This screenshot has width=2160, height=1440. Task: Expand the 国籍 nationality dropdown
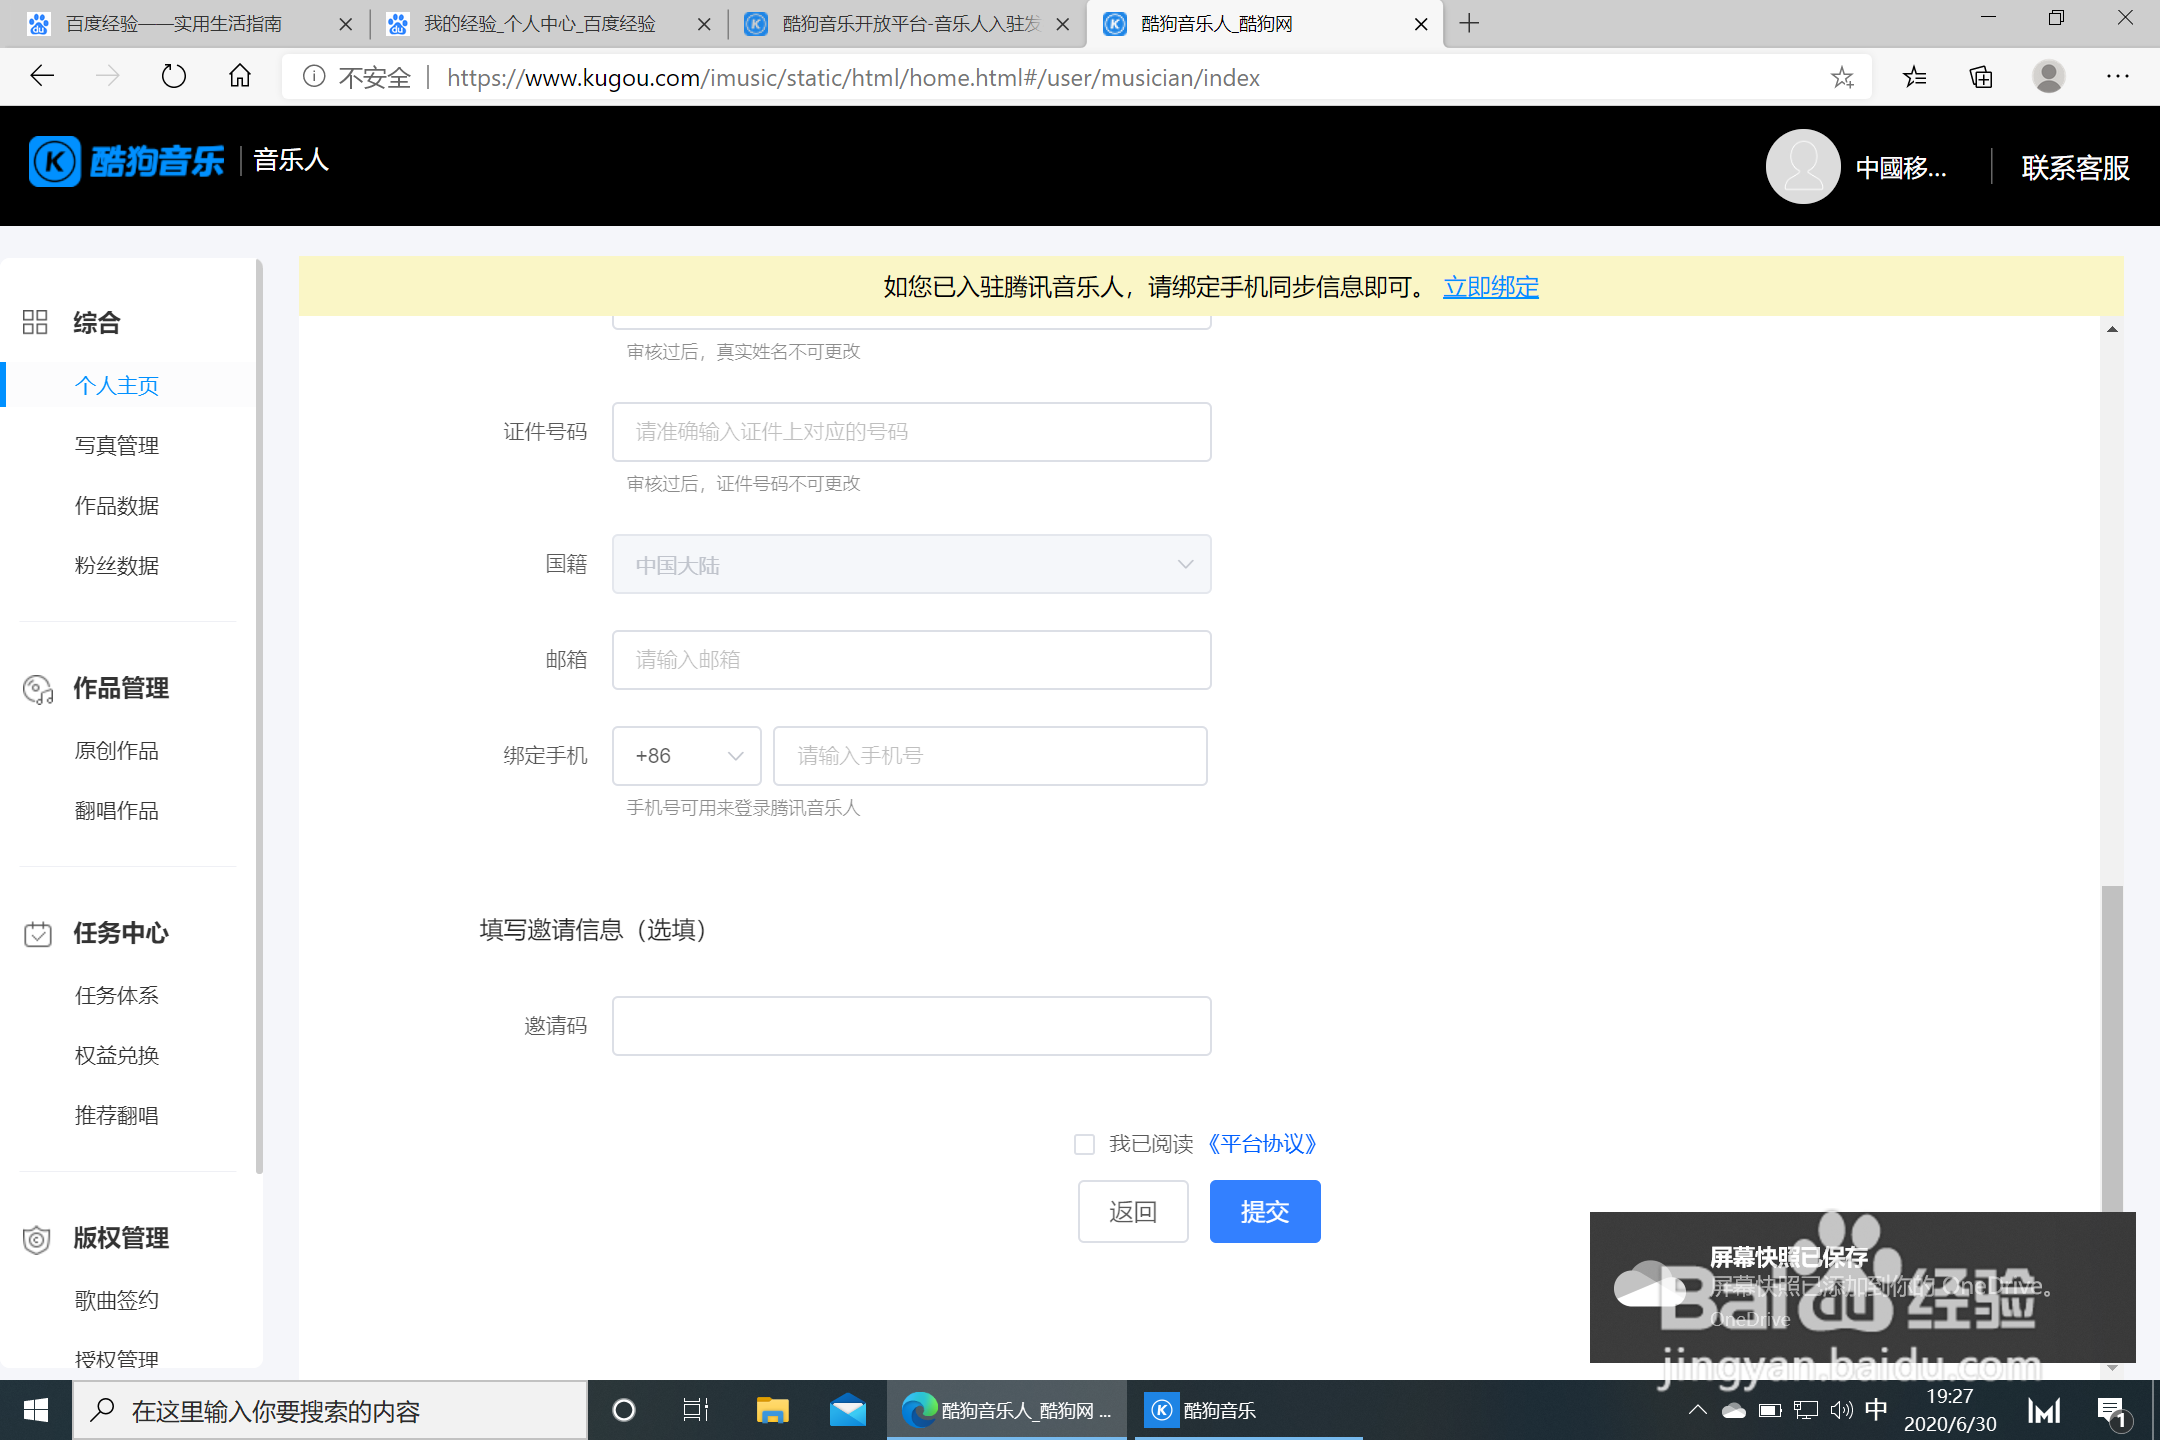pyautogui.click(x=911, y=565)
